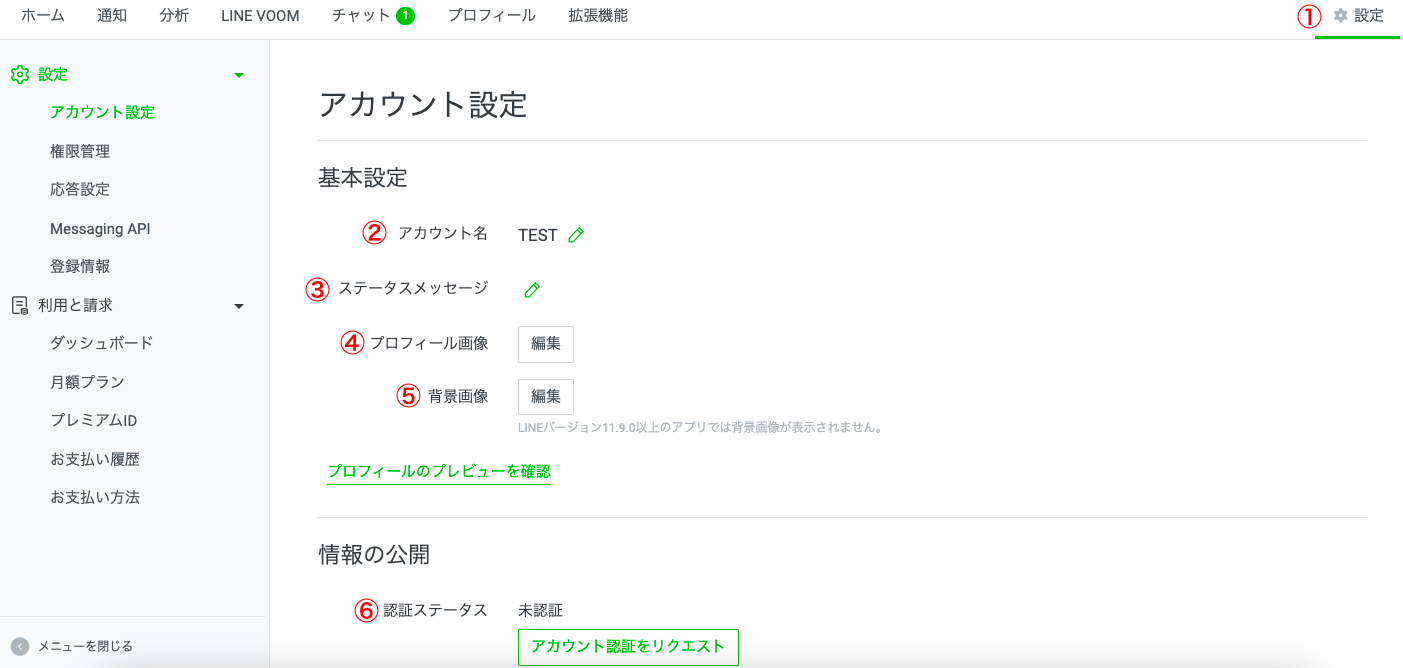Edit the ステータスメッセージ via pencil icon
Viewport: 1403px width, 668px height.
click(x=531, y=288)
